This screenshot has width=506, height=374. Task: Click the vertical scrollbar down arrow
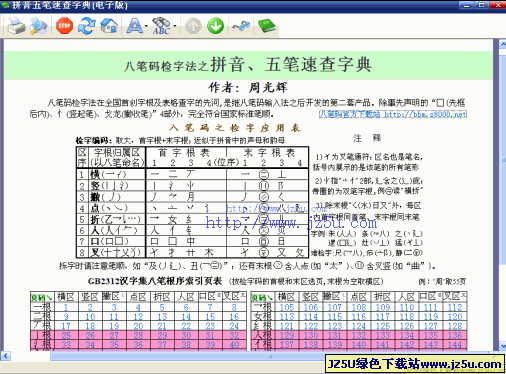(502, 346)
